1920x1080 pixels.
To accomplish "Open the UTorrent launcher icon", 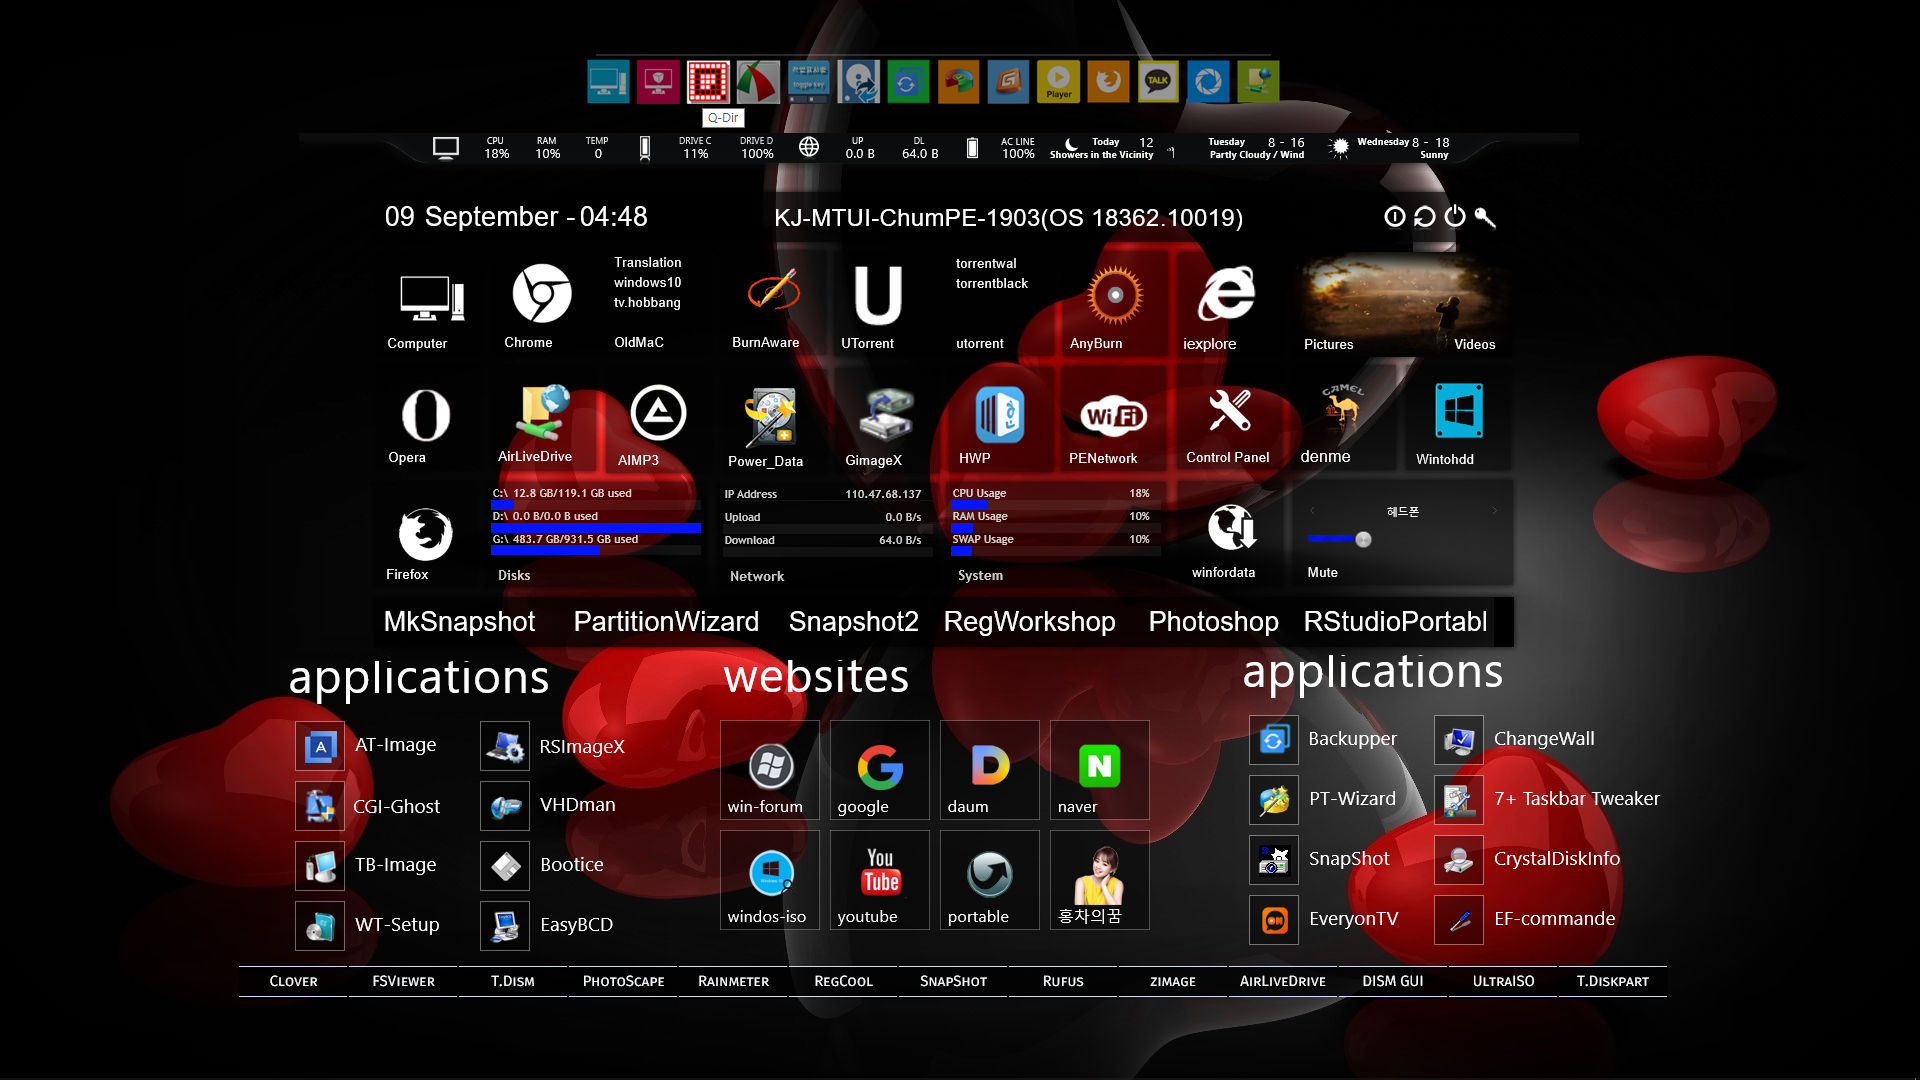I will [877, 295].
